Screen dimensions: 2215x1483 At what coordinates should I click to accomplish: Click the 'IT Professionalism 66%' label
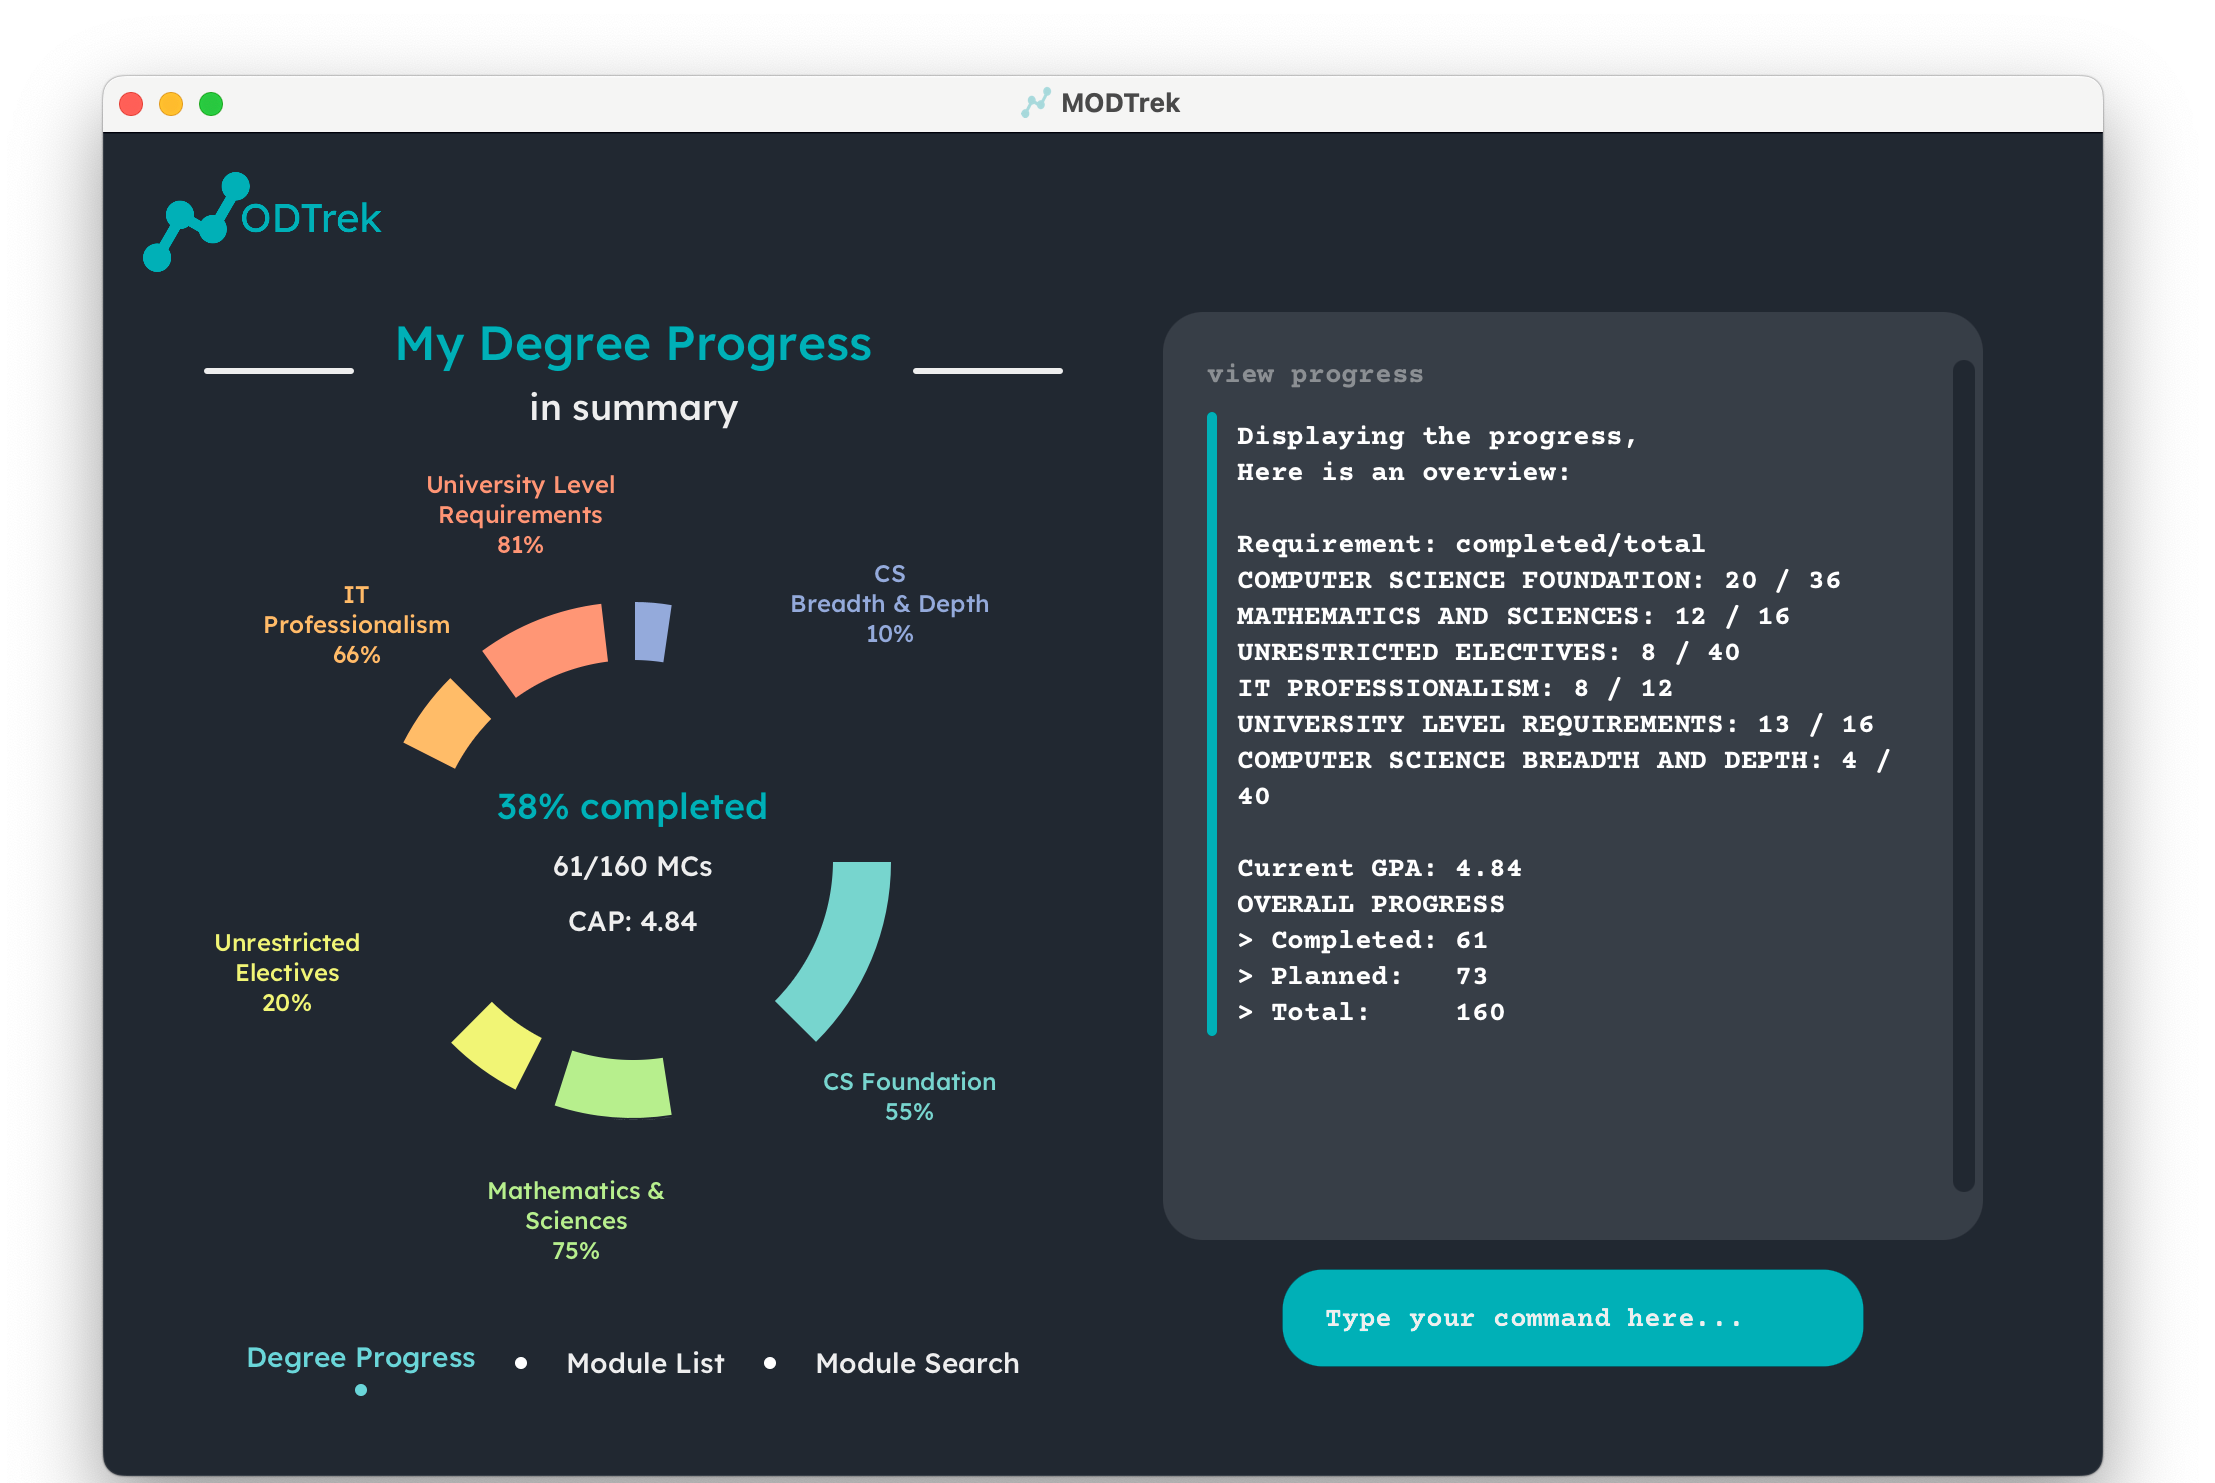[356, 624]
